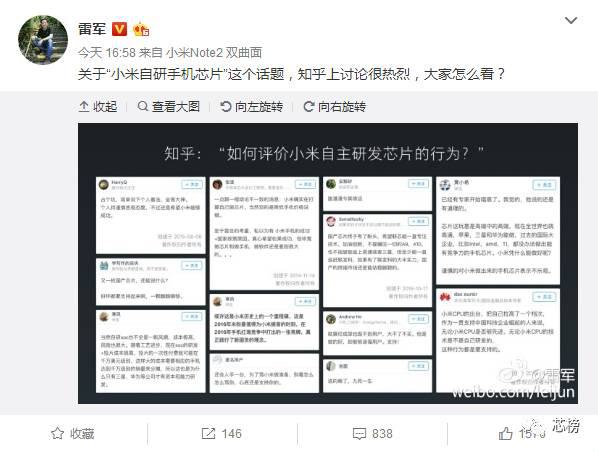Click the magnifier icon beside 查看大图

(x=143, y=106)
